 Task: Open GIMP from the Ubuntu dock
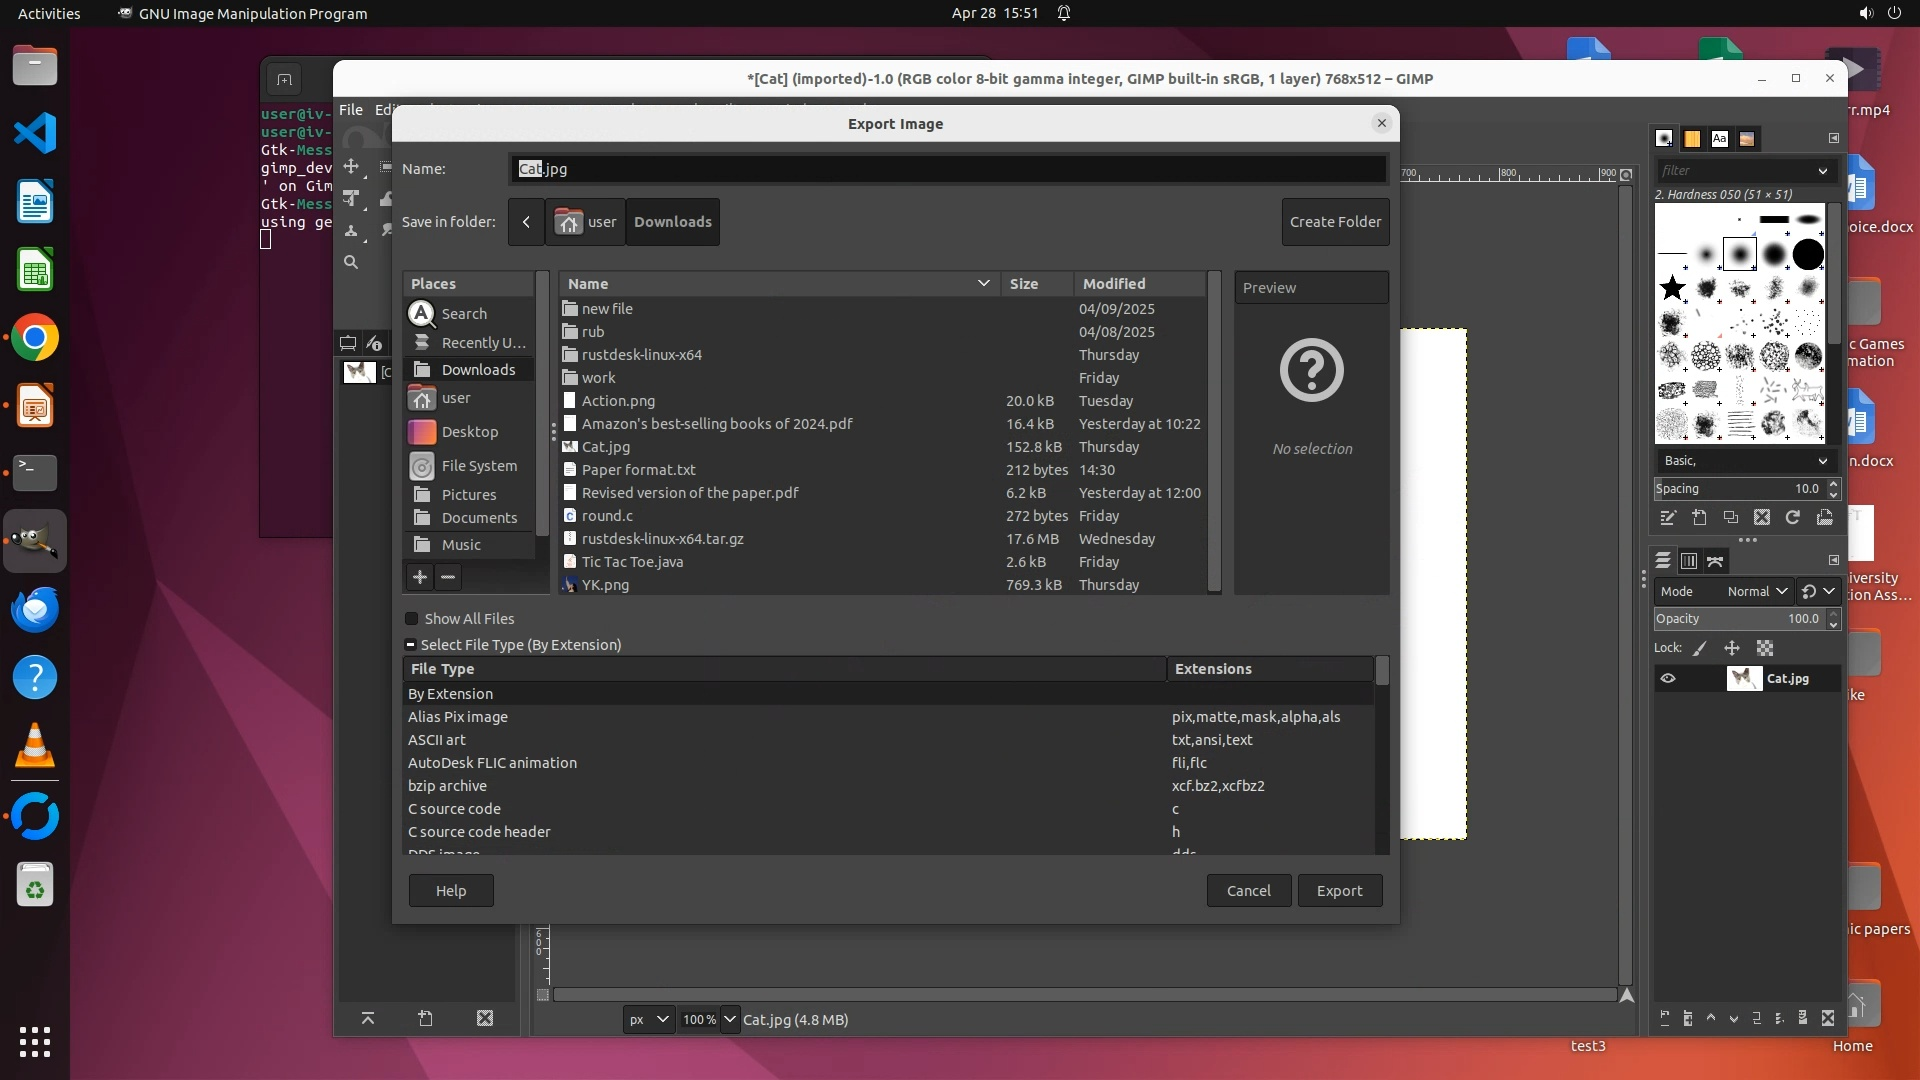coord(35,541)
